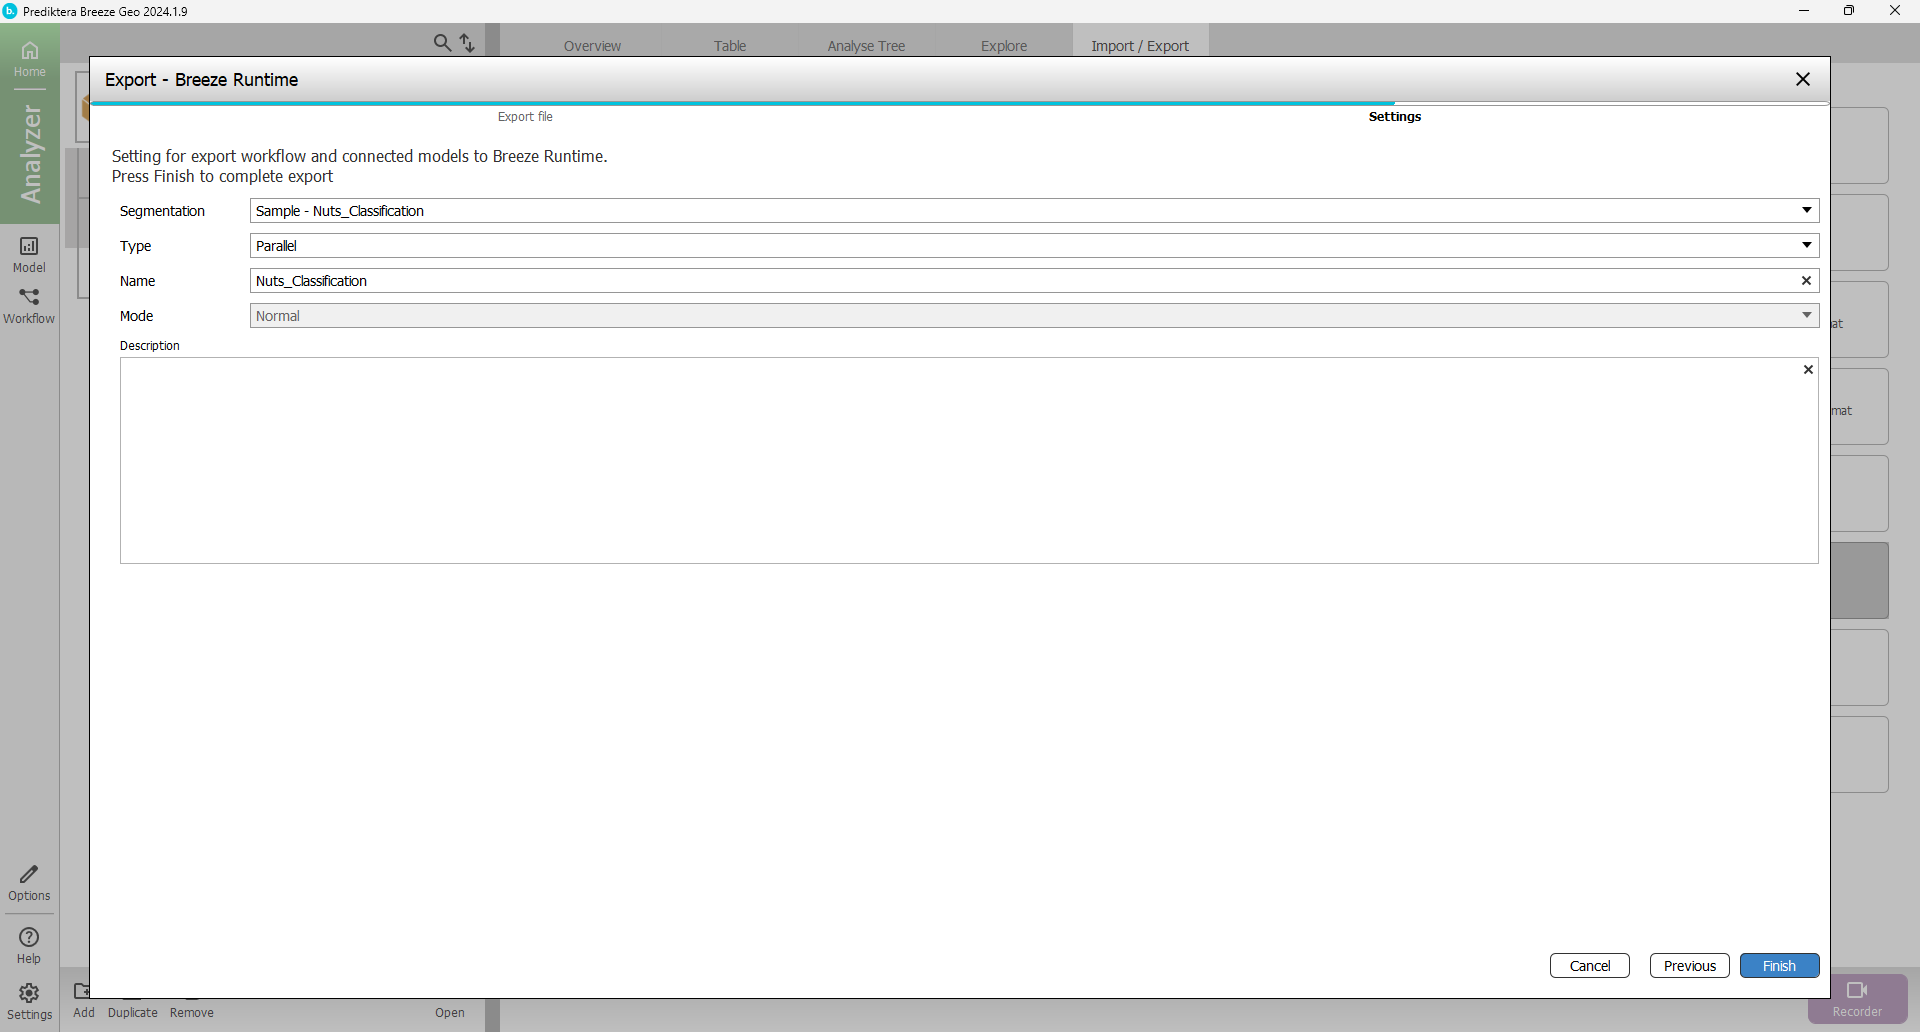Start the Recorder camera button

[1857, 997]
